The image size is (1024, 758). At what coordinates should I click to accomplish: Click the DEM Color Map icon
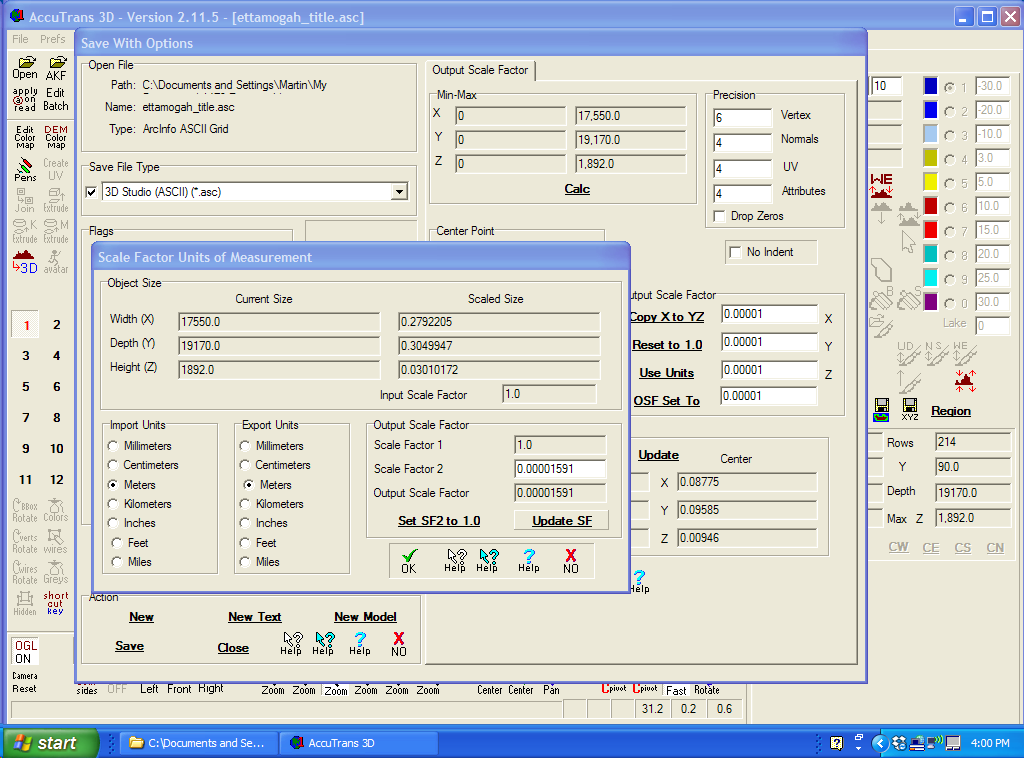pyautogui.click(x=56, y=135)
